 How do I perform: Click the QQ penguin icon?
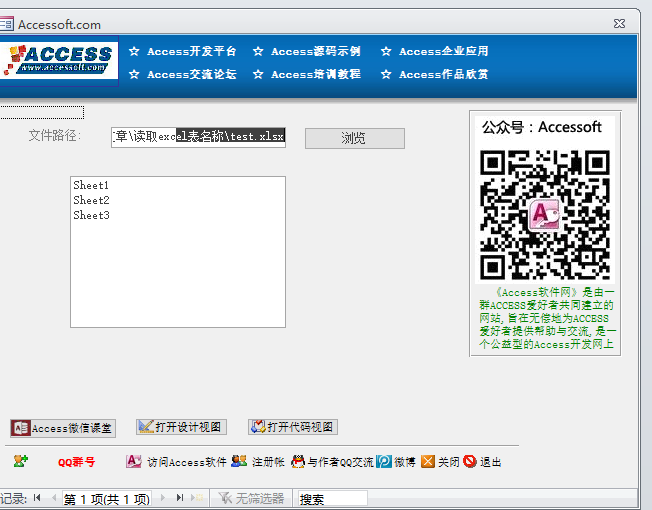[298, 461]
